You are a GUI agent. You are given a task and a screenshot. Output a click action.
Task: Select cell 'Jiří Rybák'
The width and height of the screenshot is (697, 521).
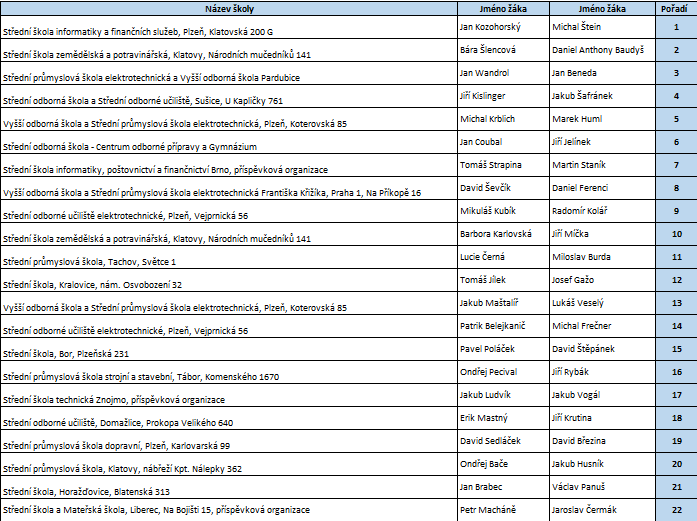602,373
